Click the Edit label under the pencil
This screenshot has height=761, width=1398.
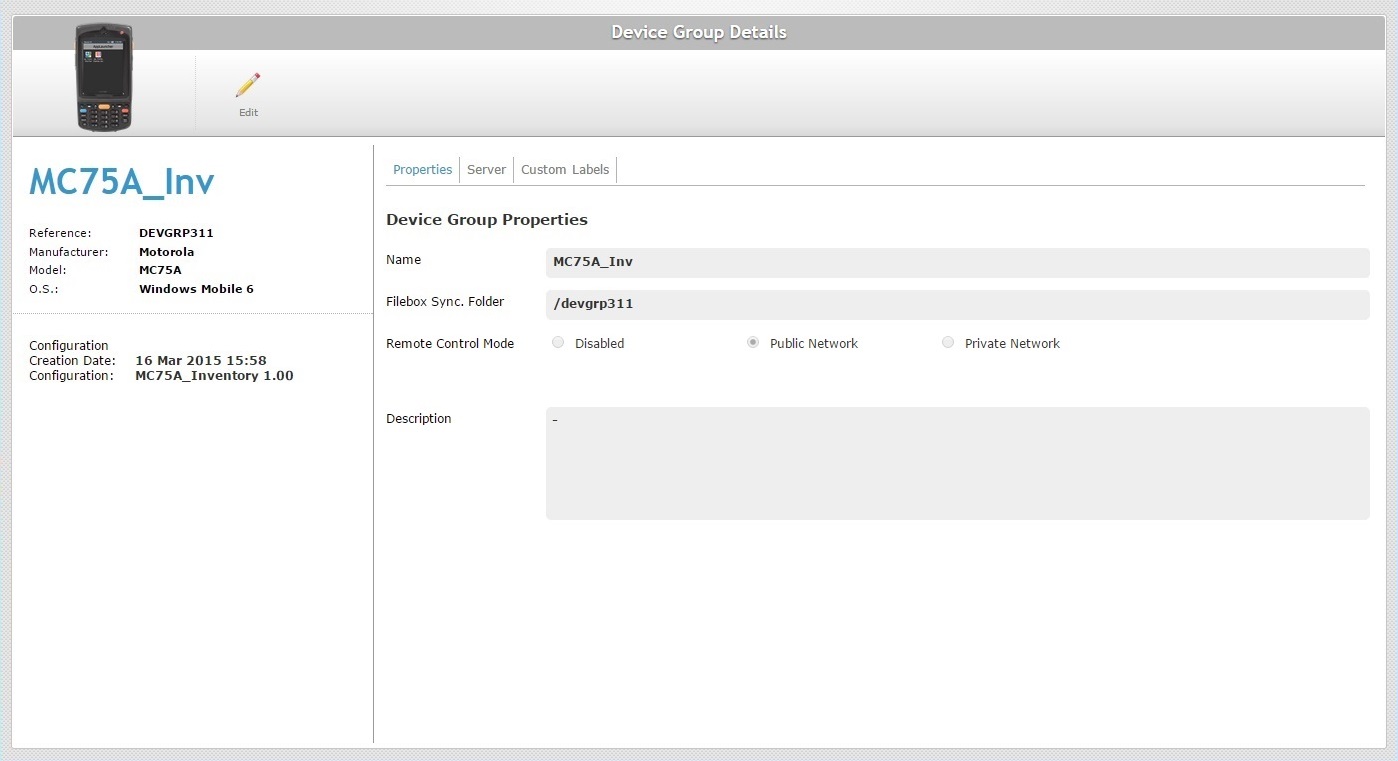248,113
